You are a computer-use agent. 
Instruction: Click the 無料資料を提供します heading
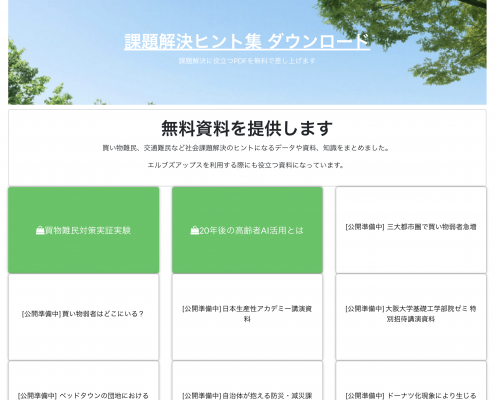pos(247,128)
